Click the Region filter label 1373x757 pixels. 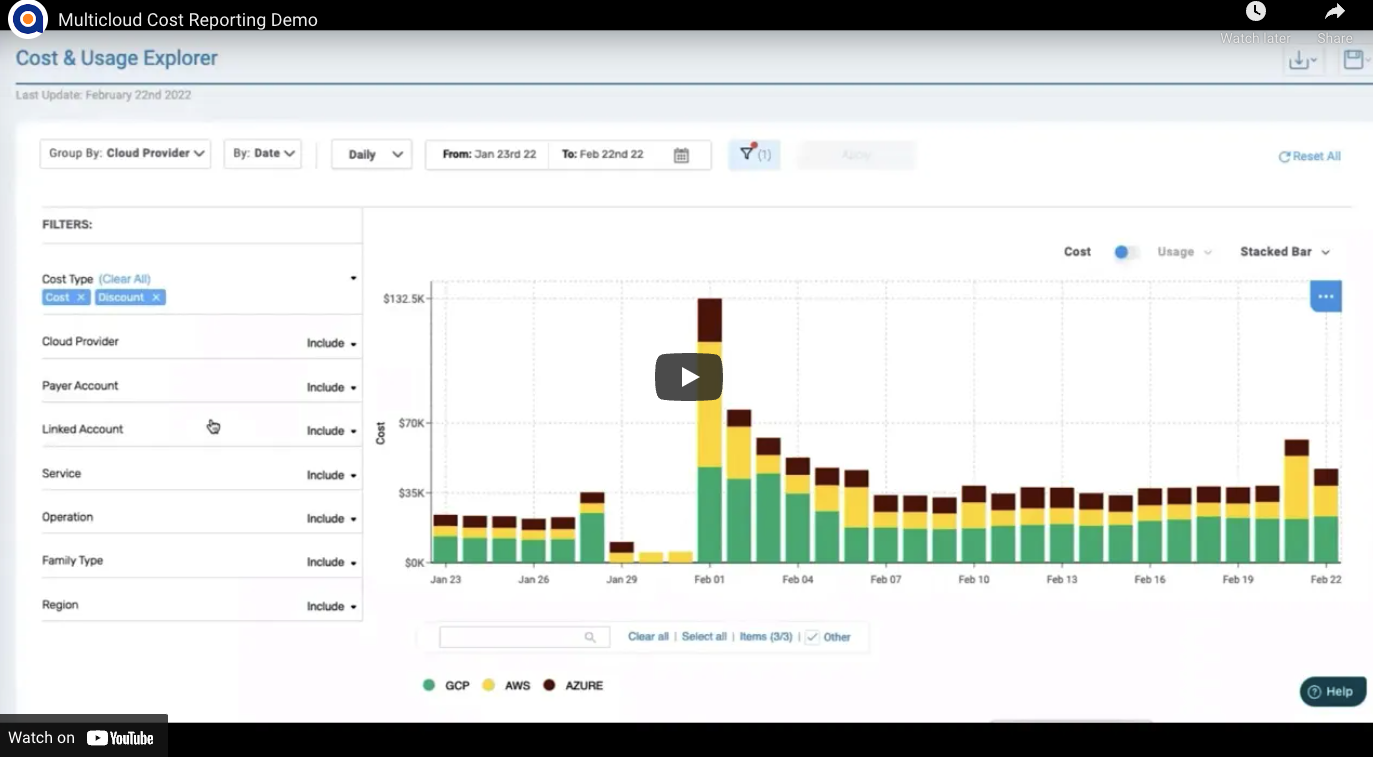click(60, 605)
